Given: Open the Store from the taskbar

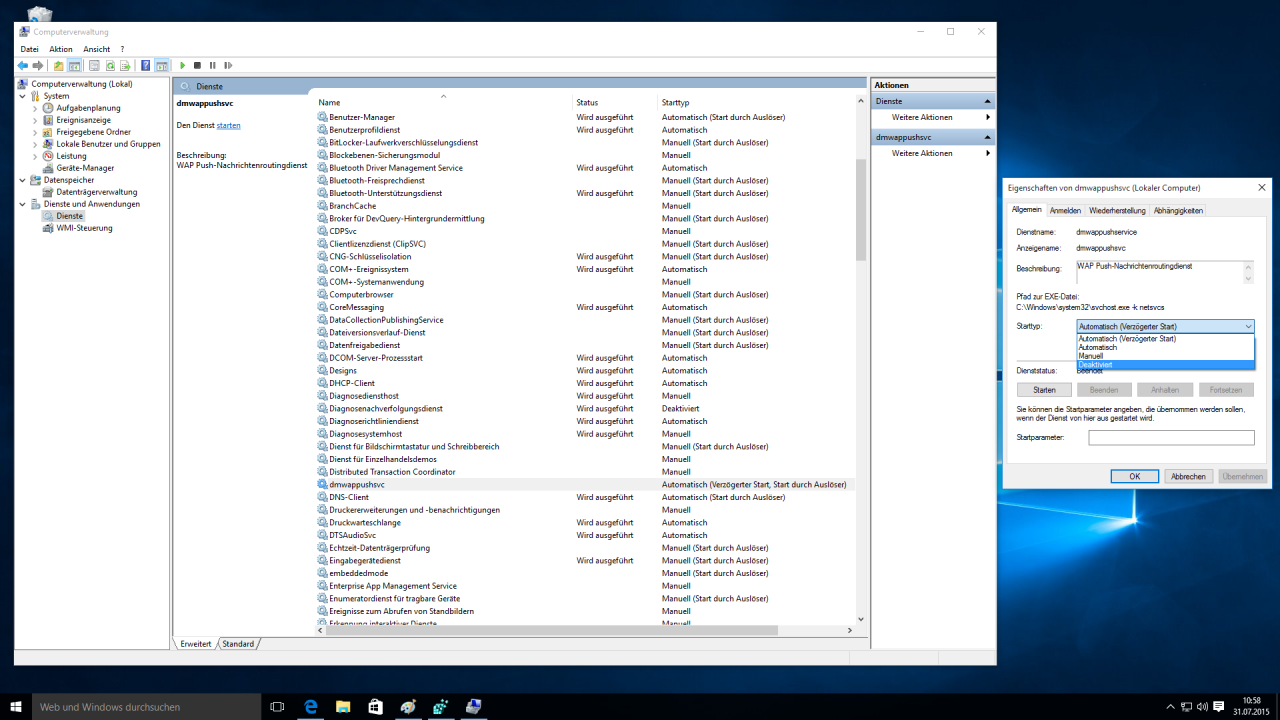Looking at the screenshot, I should coord(375,706).
